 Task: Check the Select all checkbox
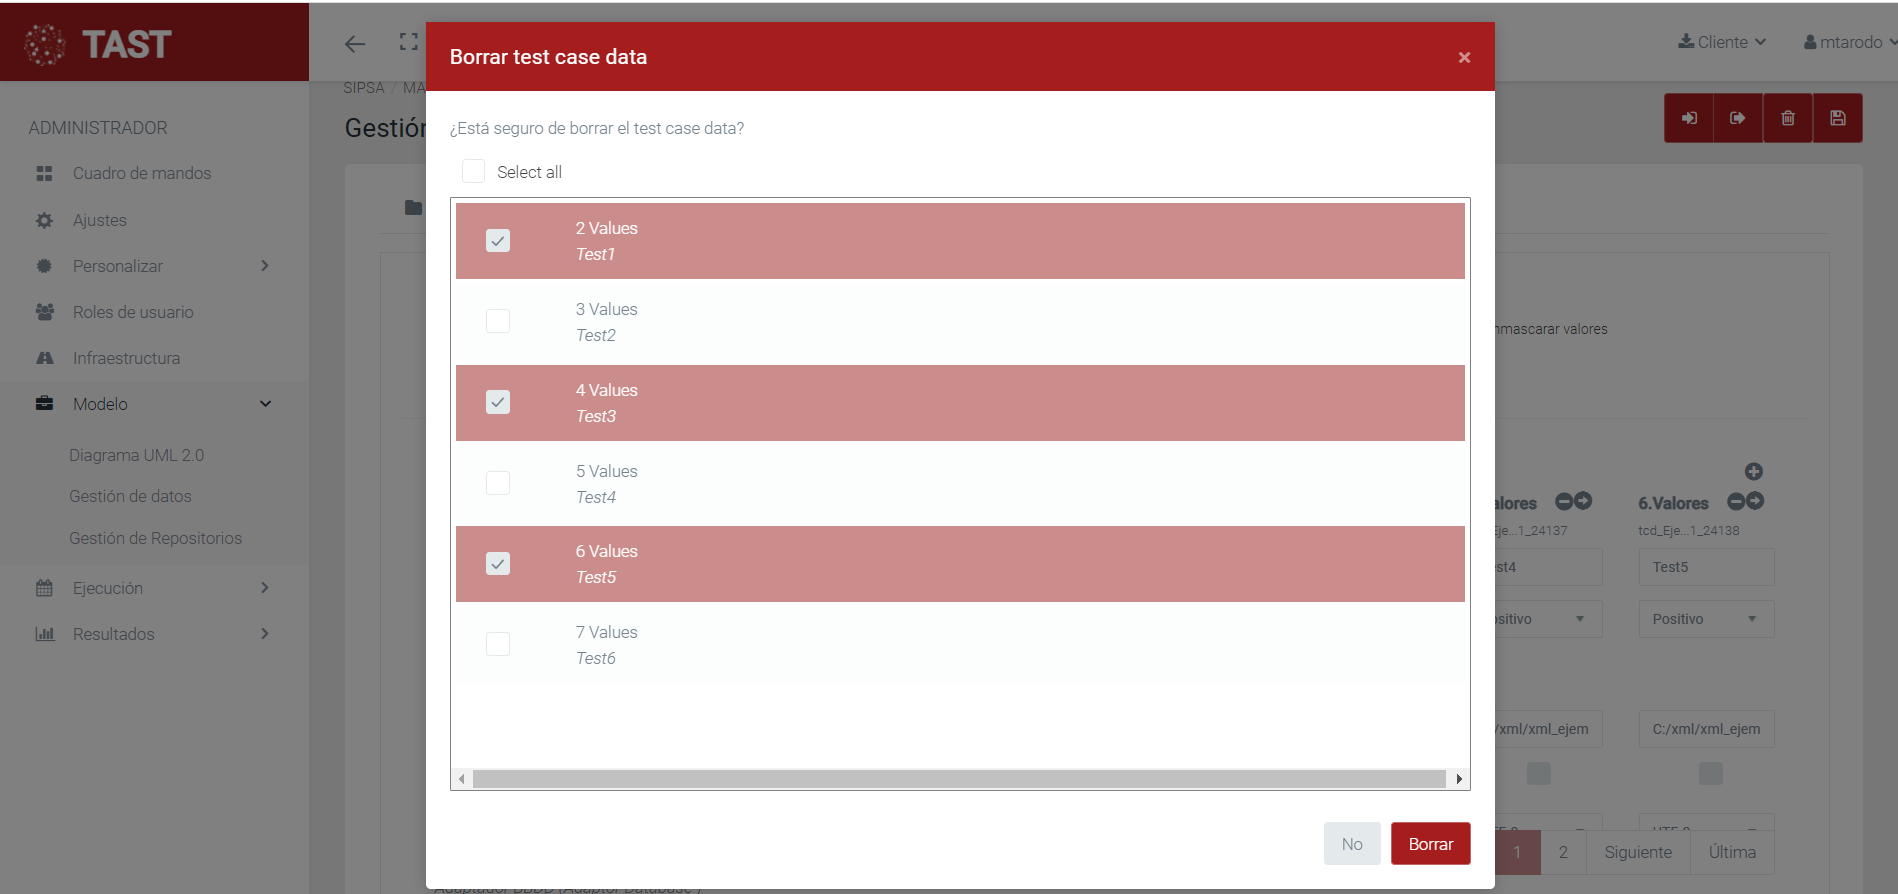pos(474,172)
